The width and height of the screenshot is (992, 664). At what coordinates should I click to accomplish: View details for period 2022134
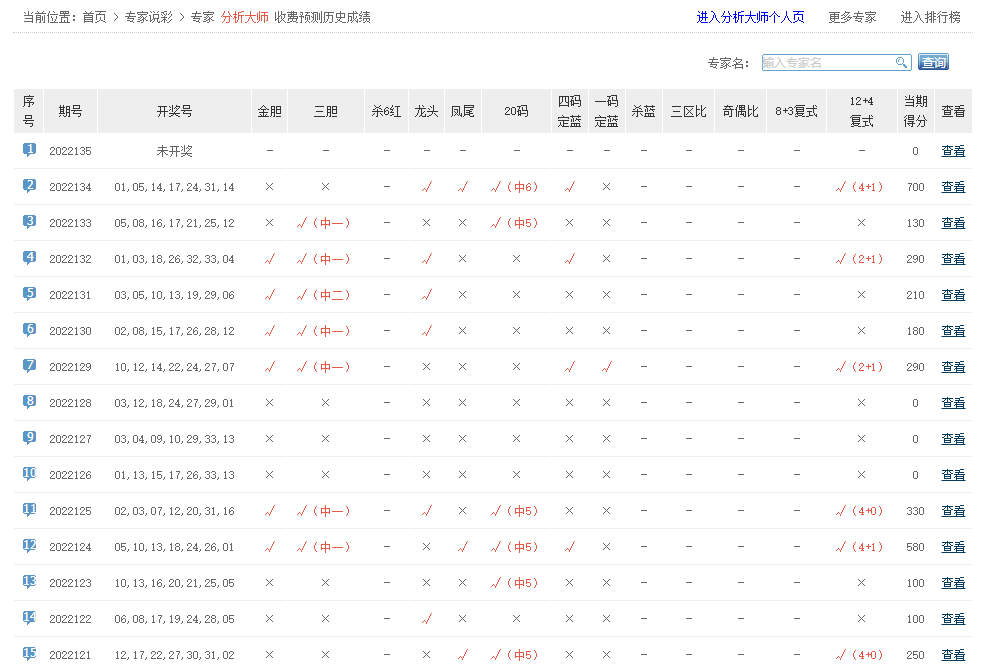953,187
